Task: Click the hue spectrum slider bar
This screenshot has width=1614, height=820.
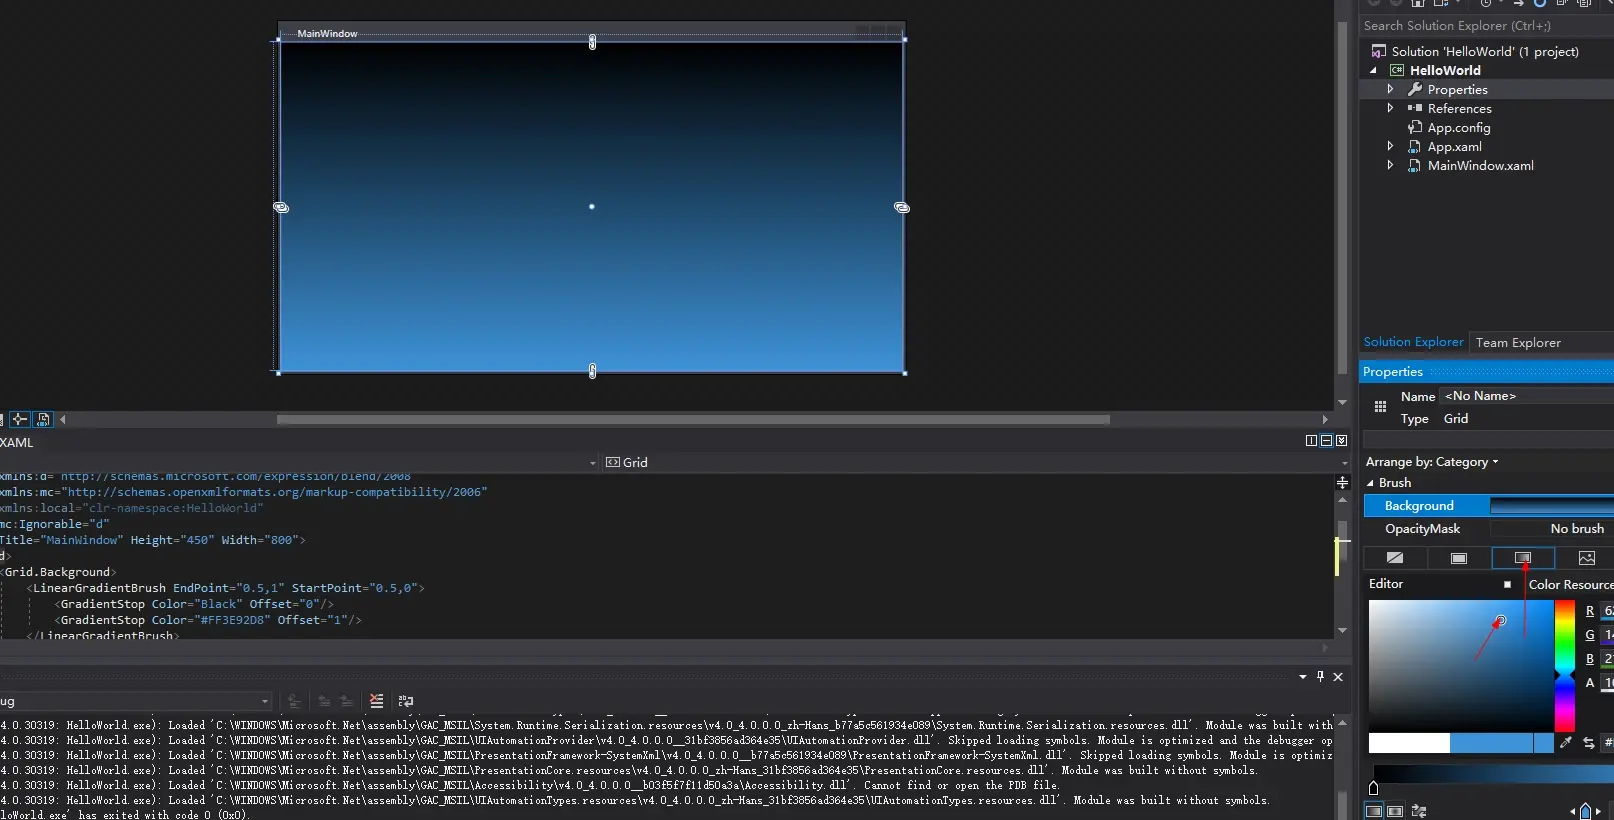Action: (1564, 665)
